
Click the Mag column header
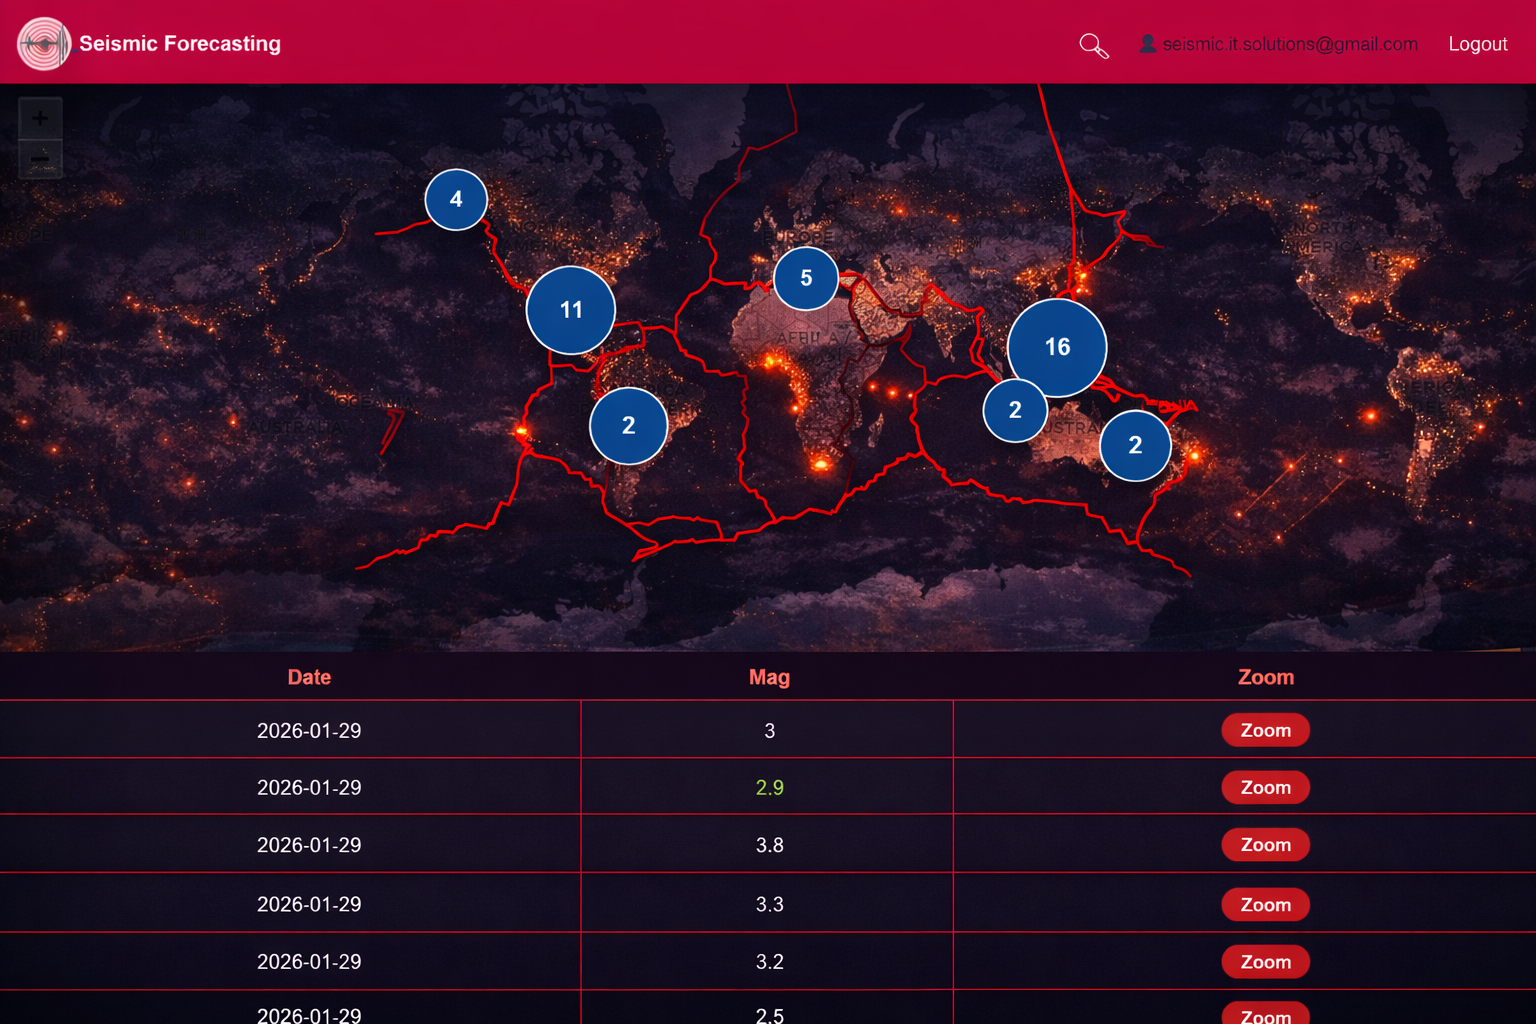[x=769, y=677]
